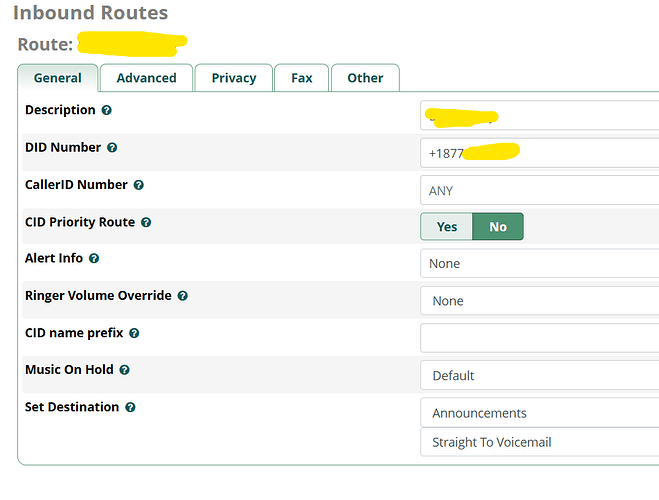This screenshot has height=500, width=659.
Task: Open the Straight To Voicemail dropdown
Action: (540, 442)
